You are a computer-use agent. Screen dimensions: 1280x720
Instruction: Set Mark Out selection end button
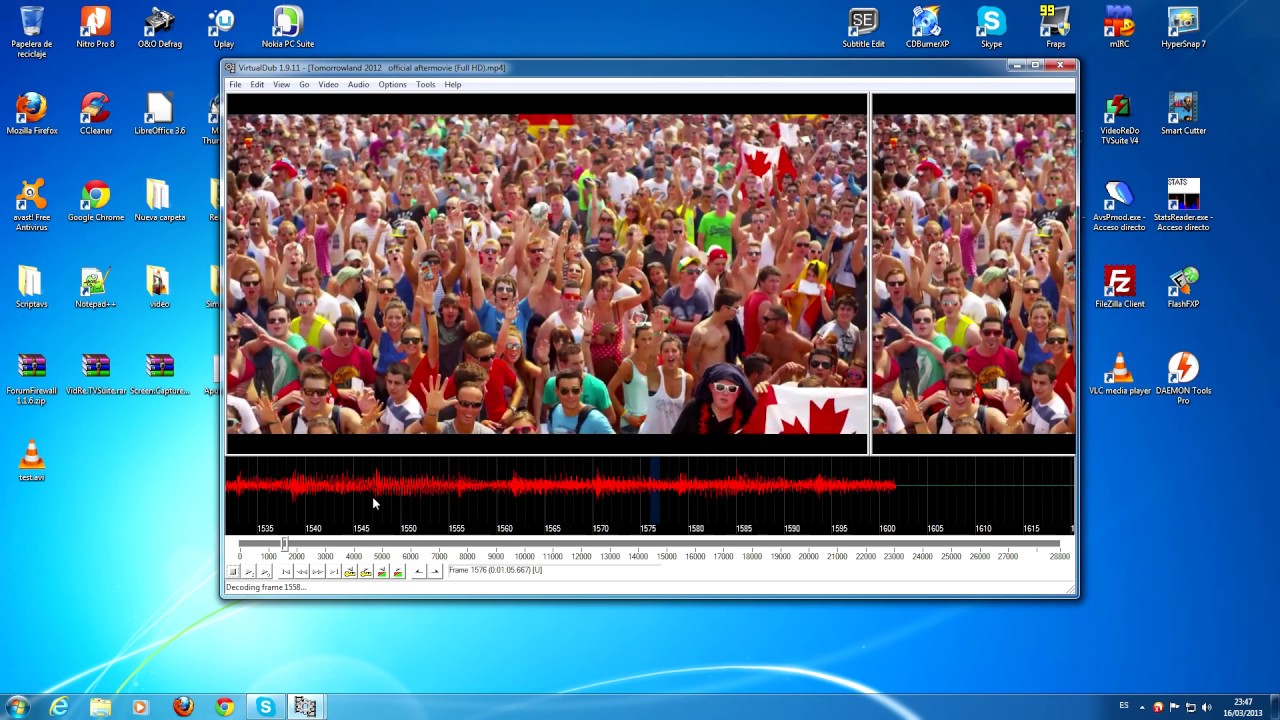[435, 571]
